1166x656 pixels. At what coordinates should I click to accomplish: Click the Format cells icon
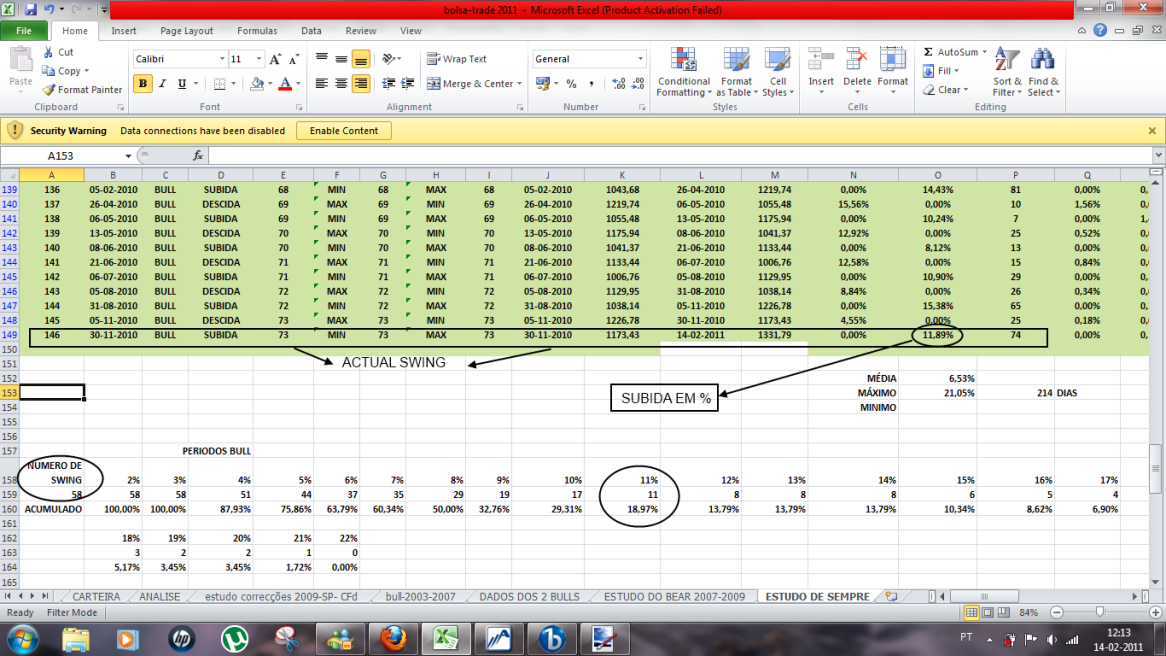[x=892, y=60]
